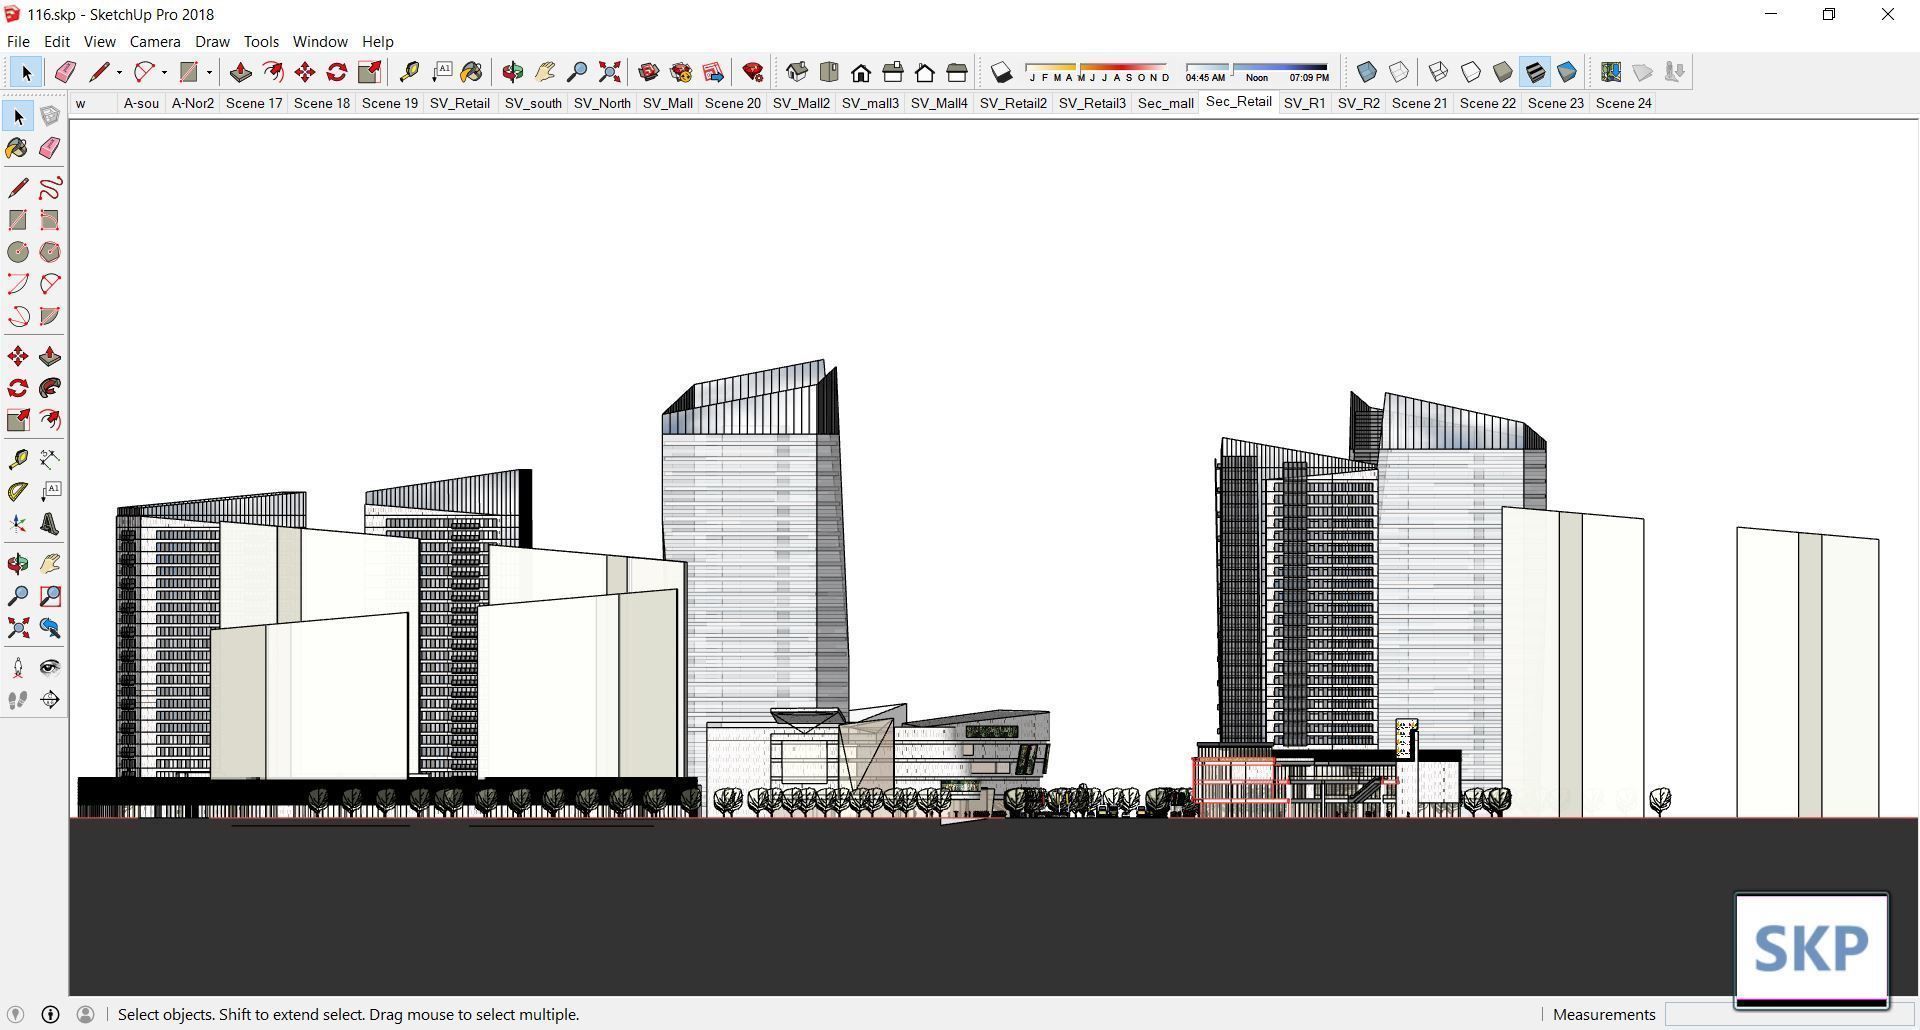Select the Scale tool in top toolbar
Viewport: 1920px width, 1030px height.
(369, 72)
